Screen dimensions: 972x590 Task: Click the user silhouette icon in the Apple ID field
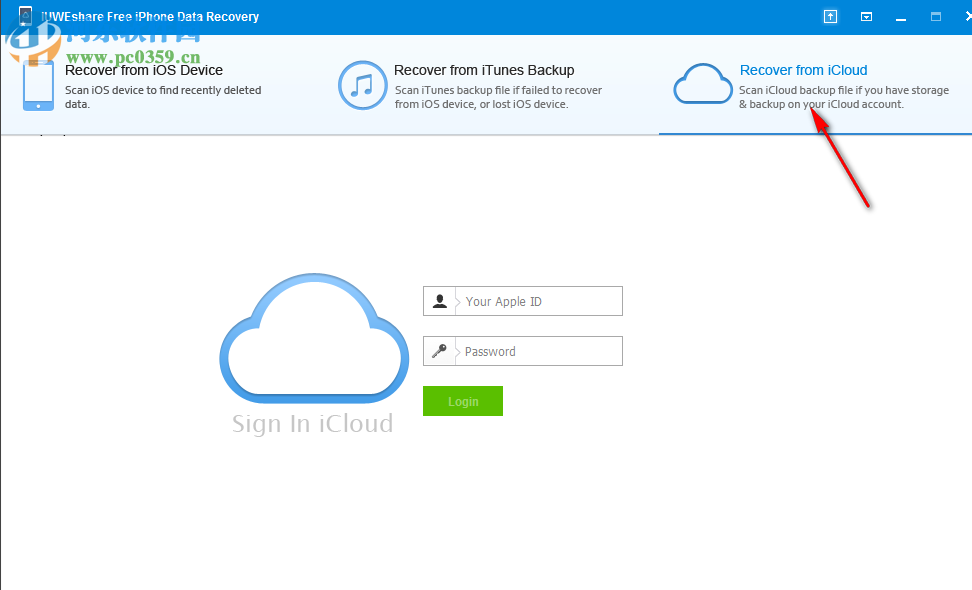click(x=440, y=300)
